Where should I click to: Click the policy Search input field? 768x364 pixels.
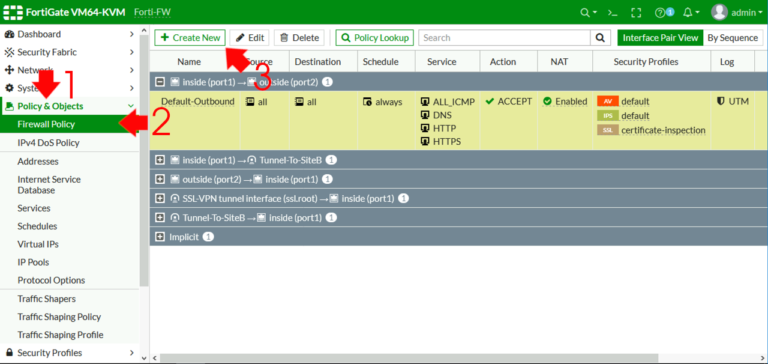504,38
